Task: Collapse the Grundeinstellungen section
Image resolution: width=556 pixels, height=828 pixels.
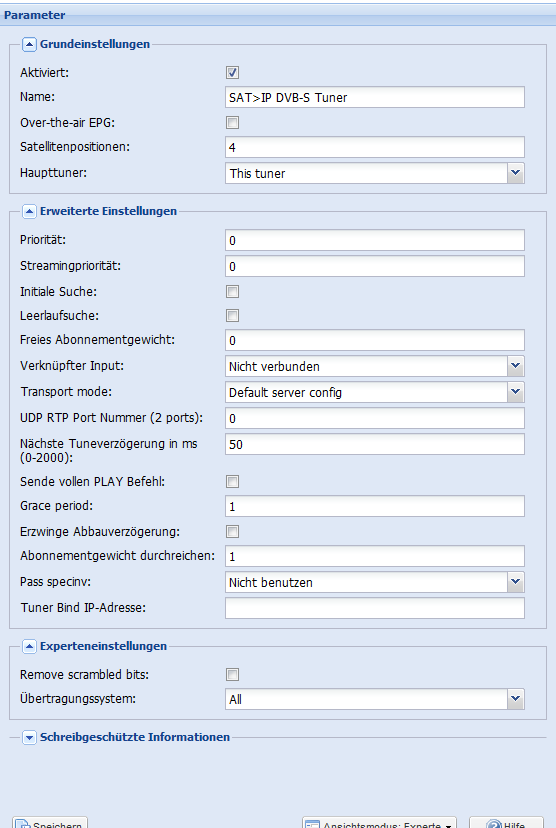Action: click(29, 44)
